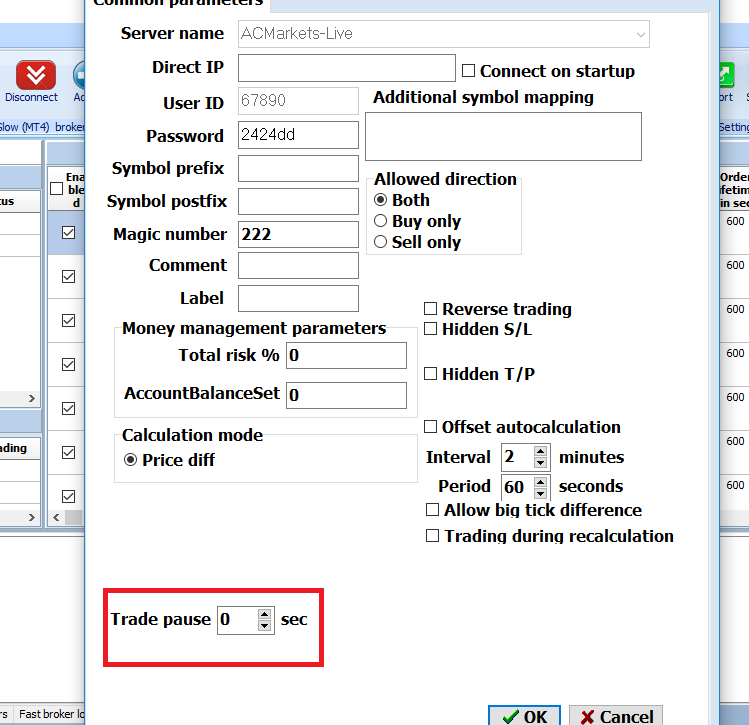The image size is (749, 725).
Task: Decrease Trade pause seconds
Action: (265, 626)
